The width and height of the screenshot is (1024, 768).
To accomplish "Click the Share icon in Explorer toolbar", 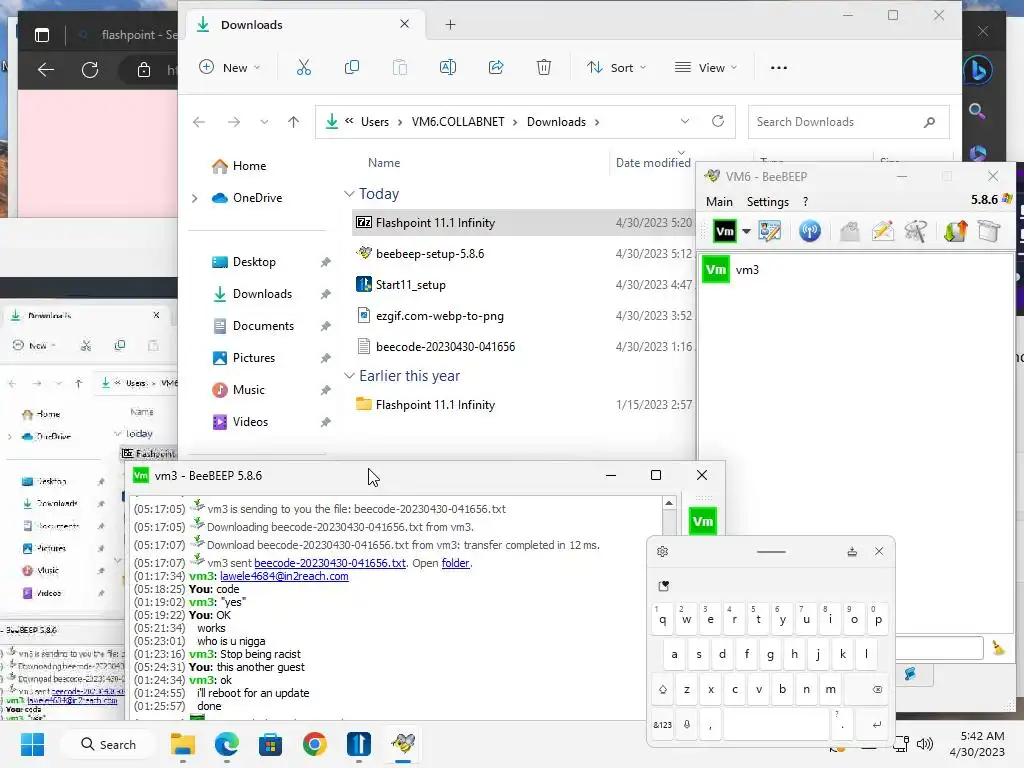I will click(496, 67).
